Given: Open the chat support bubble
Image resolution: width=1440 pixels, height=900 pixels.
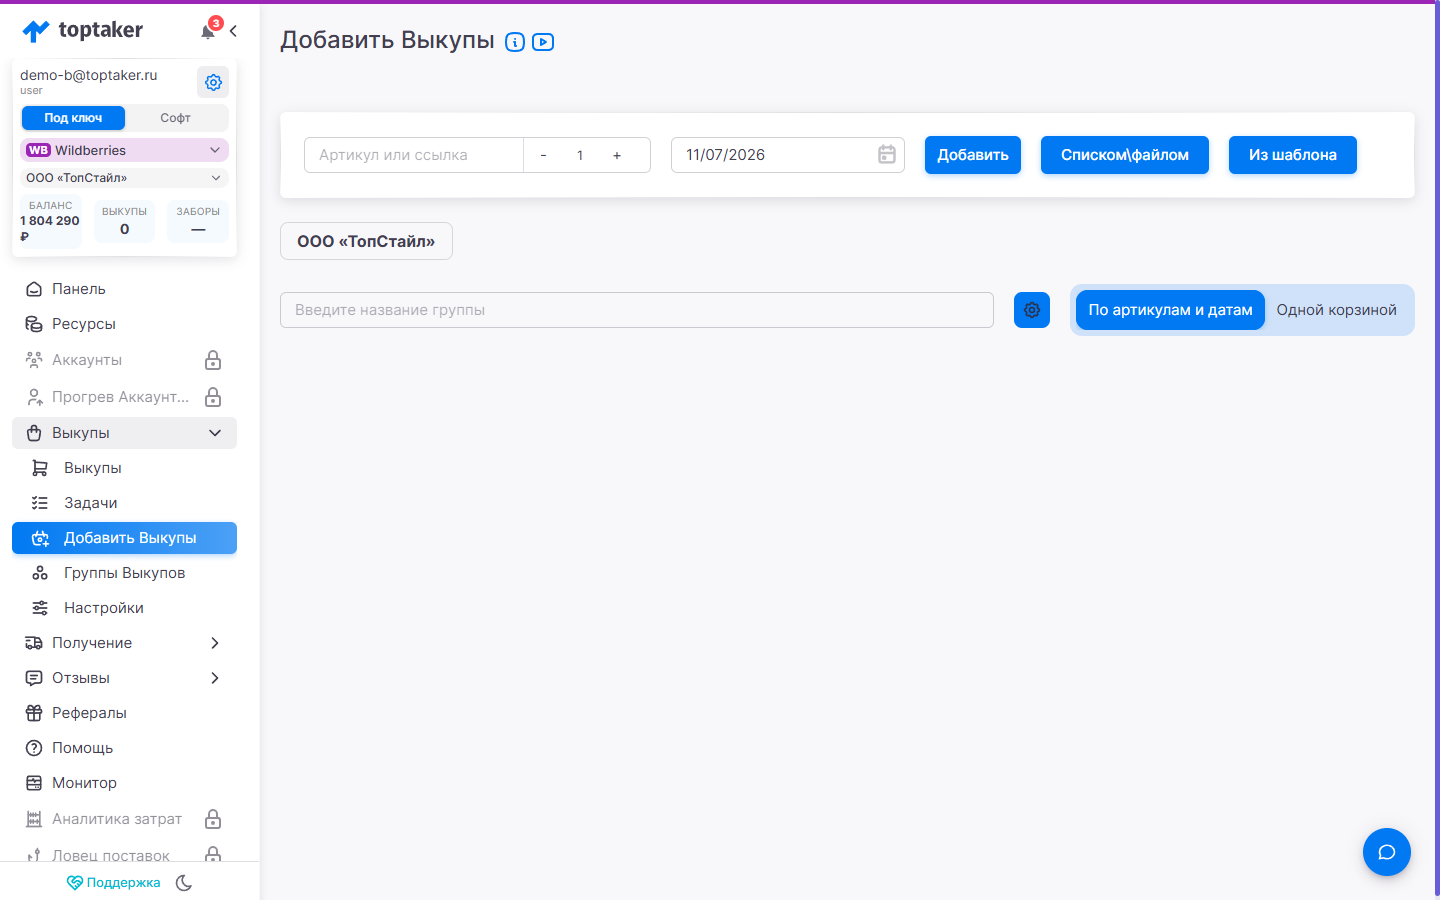Looking at the screenshot, I should click(x=1387, y=852).
